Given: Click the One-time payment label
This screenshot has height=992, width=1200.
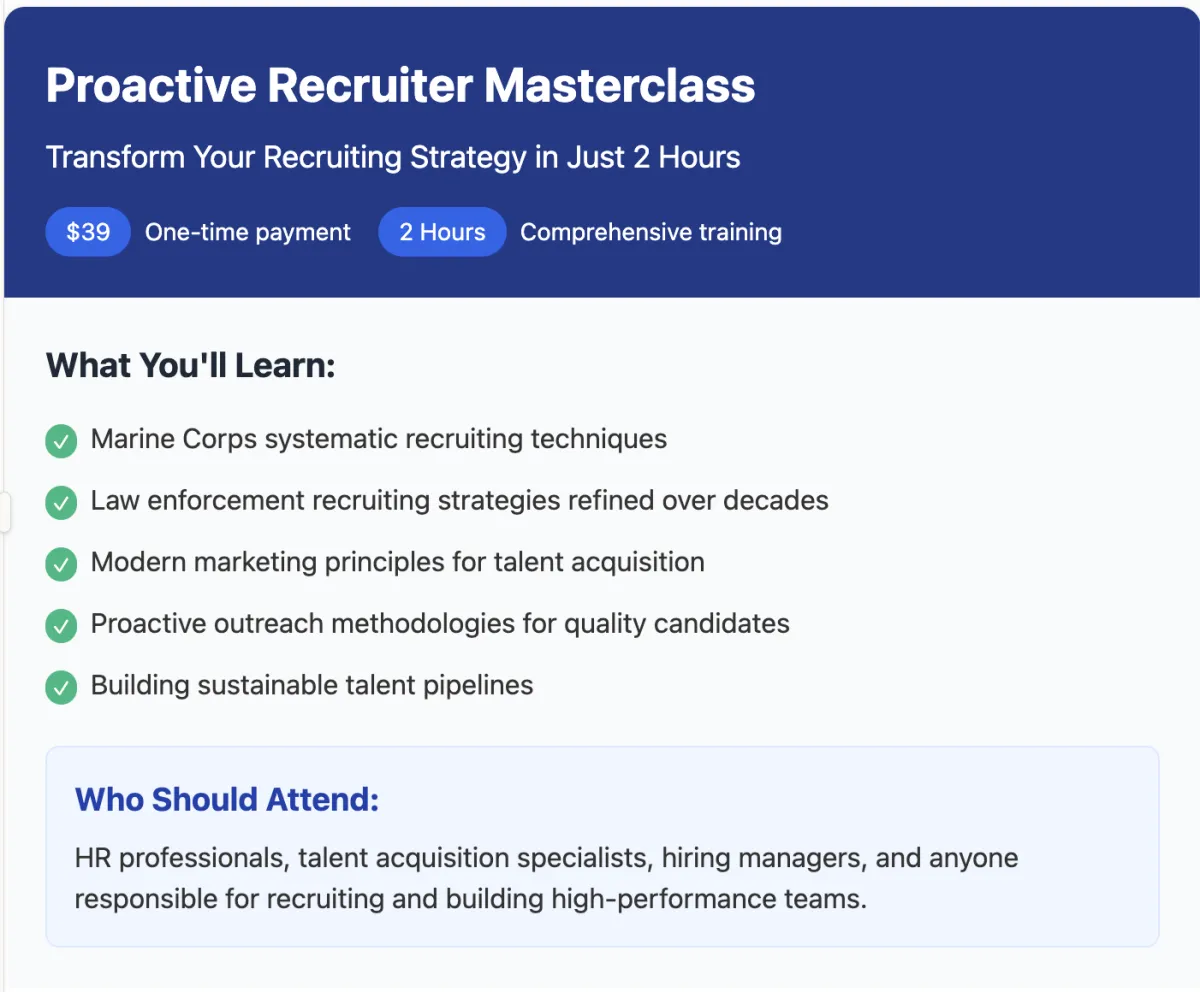Looking at the screenshot, I should click(248, 232).
